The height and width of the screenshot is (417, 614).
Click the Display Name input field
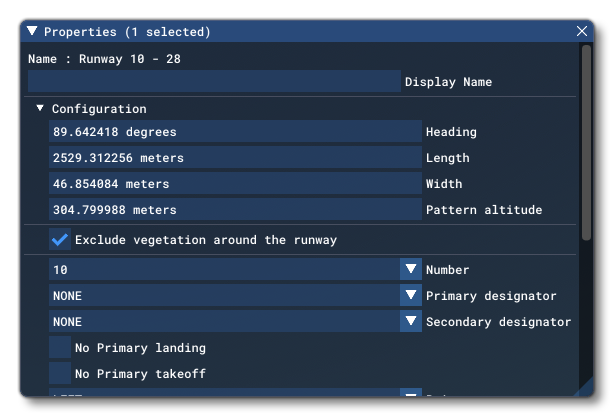[x=214, y=81]
